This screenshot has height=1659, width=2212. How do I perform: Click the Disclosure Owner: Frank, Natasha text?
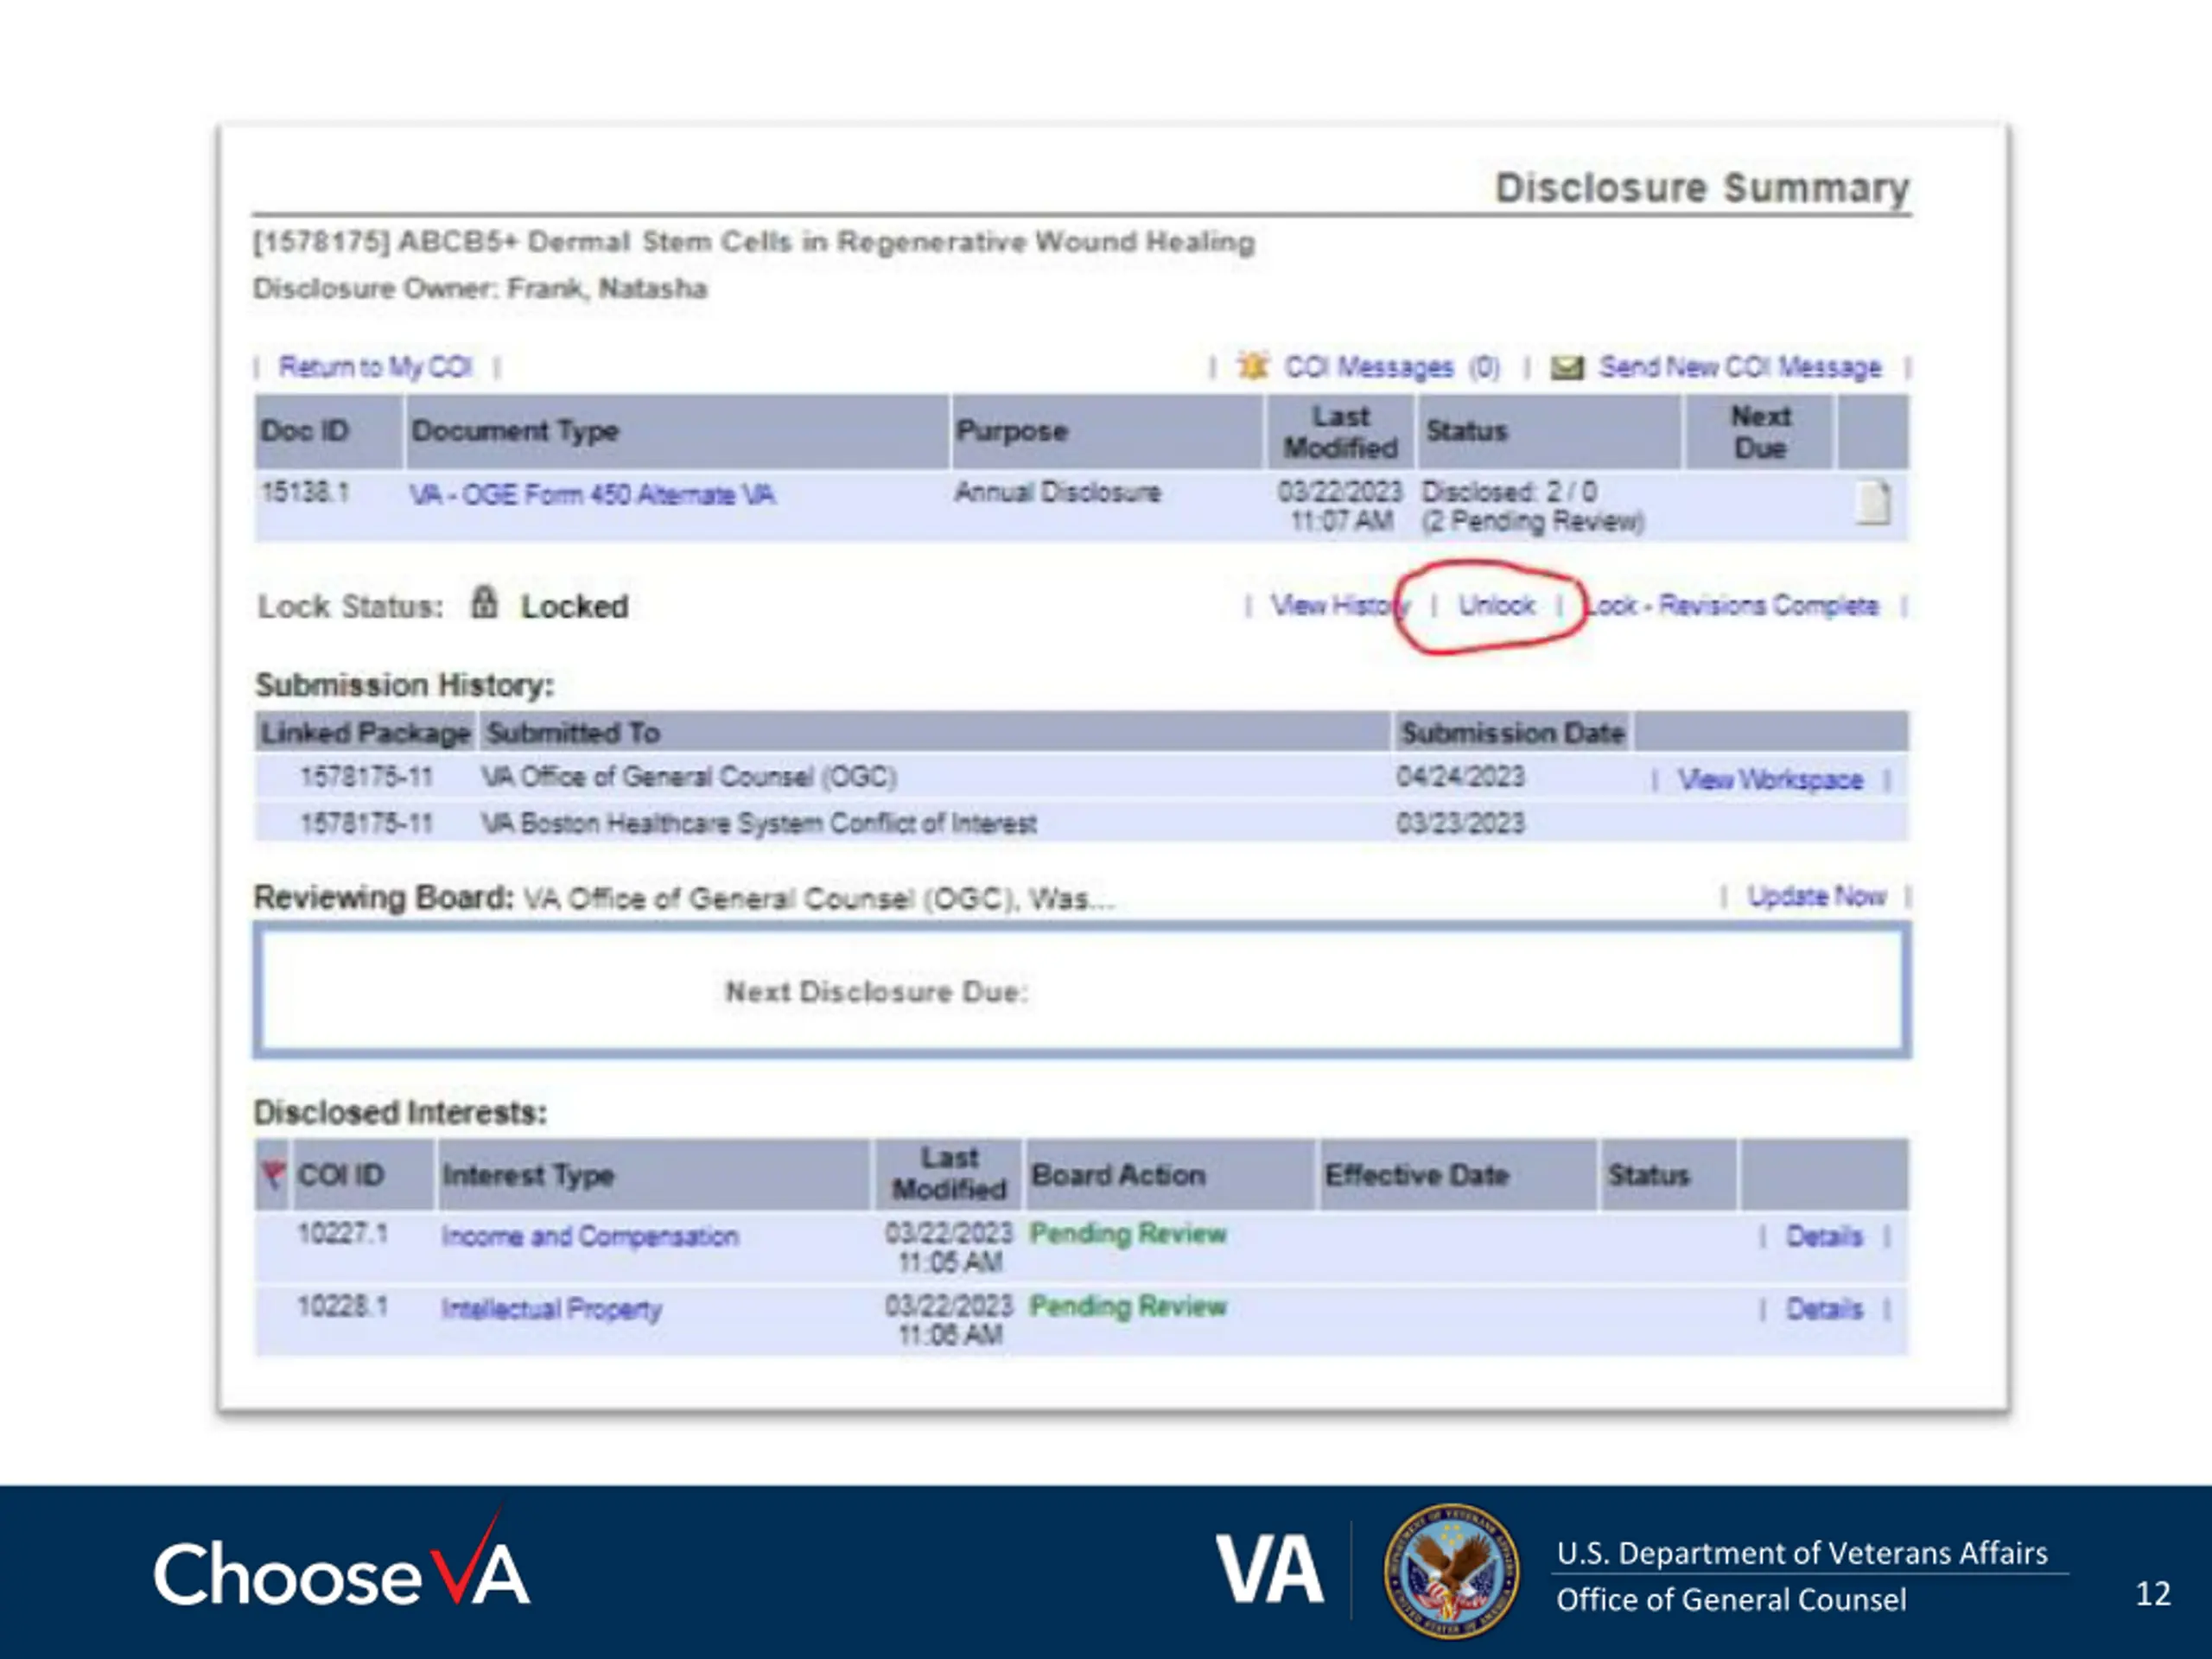[x=480, y=289]
